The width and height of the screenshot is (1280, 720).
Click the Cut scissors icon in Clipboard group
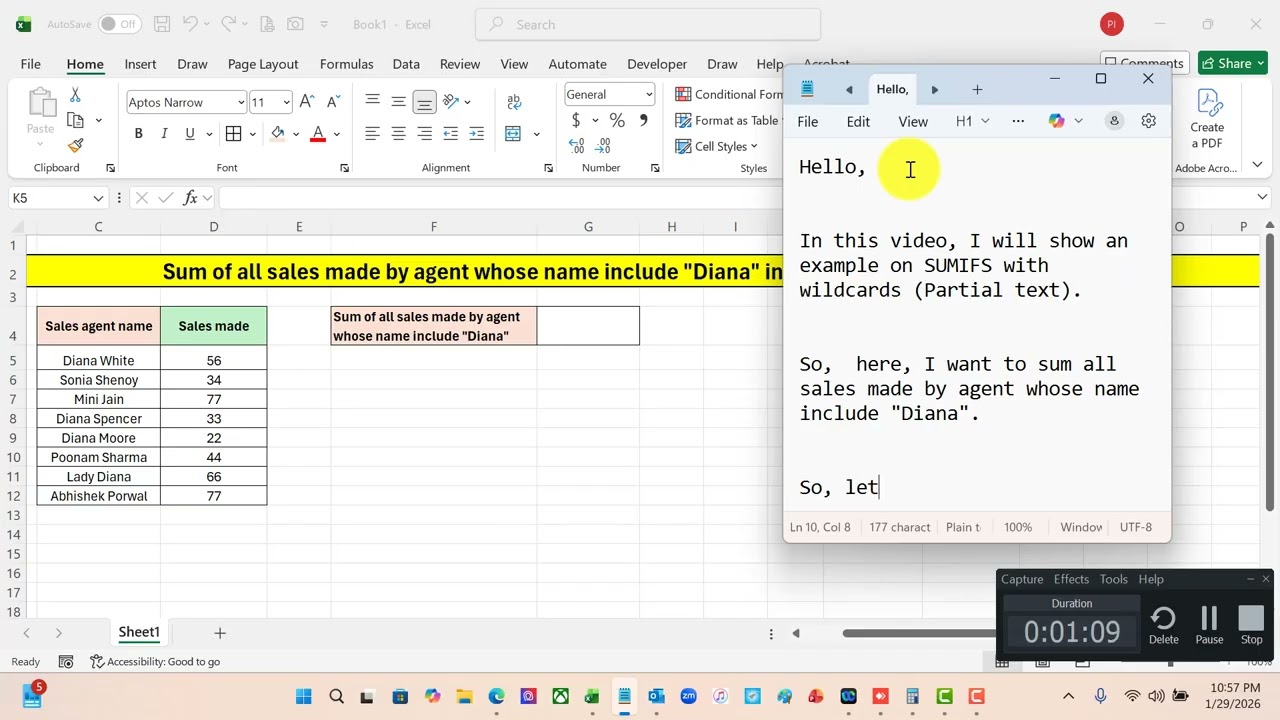75,96
